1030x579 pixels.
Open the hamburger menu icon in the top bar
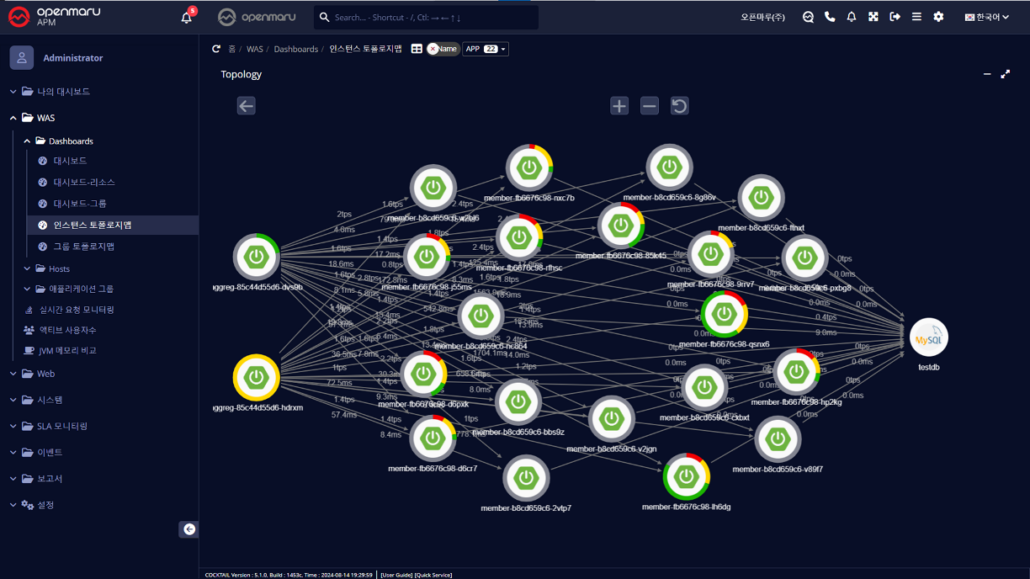pyautogui.click(x=917, y=16)
